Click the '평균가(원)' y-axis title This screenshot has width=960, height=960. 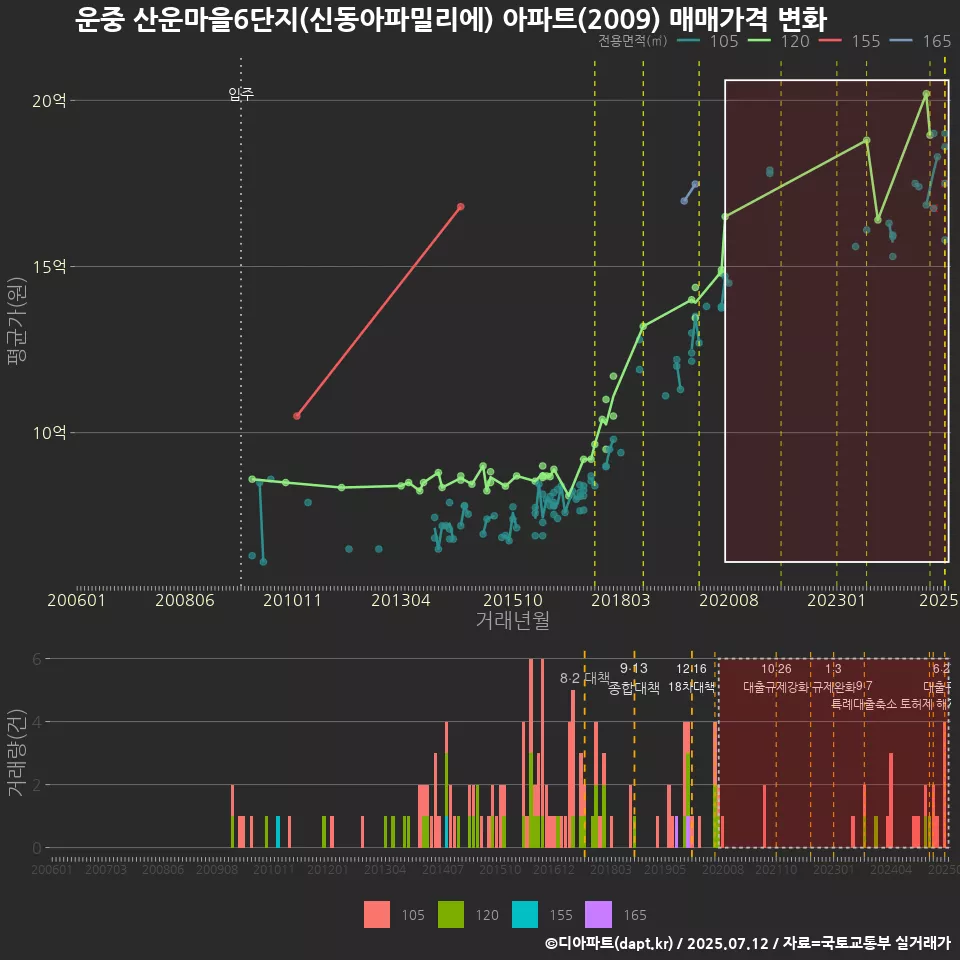(x=17, y=321)
